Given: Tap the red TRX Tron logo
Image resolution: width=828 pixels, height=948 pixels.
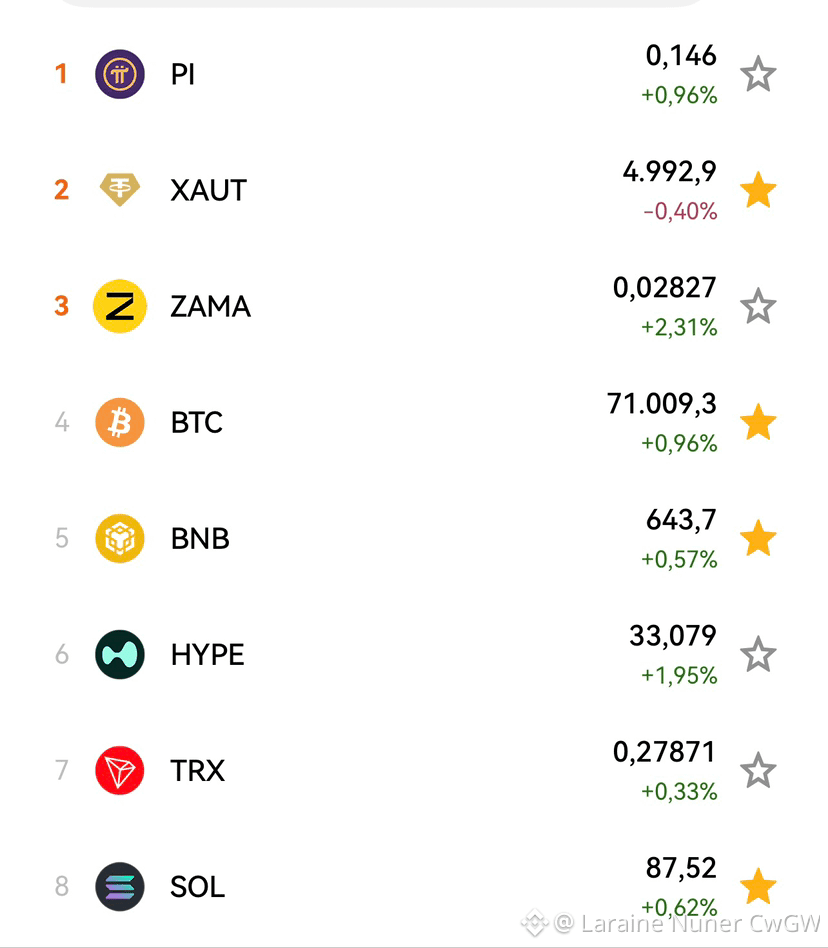Looking at the screenshot, I should (120, 770).
